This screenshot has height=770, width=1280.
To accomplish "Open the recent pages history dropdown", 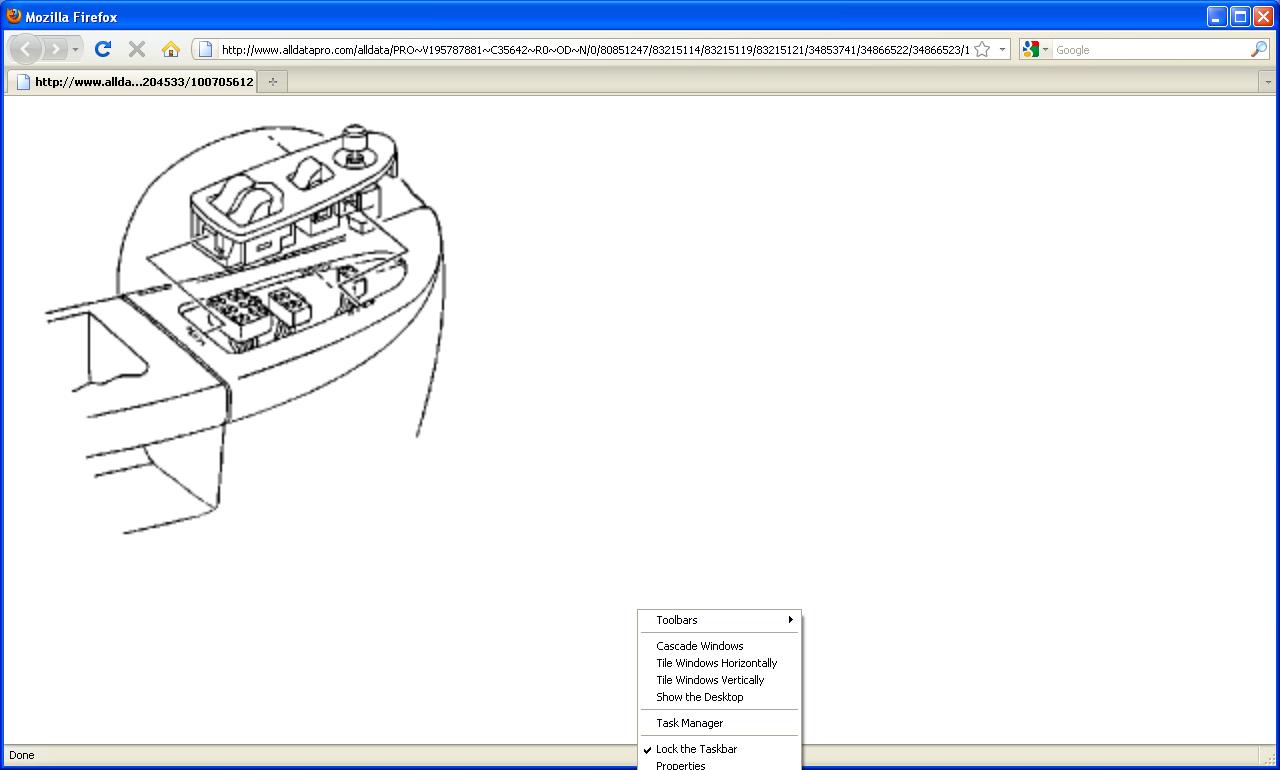I will 75,49.
